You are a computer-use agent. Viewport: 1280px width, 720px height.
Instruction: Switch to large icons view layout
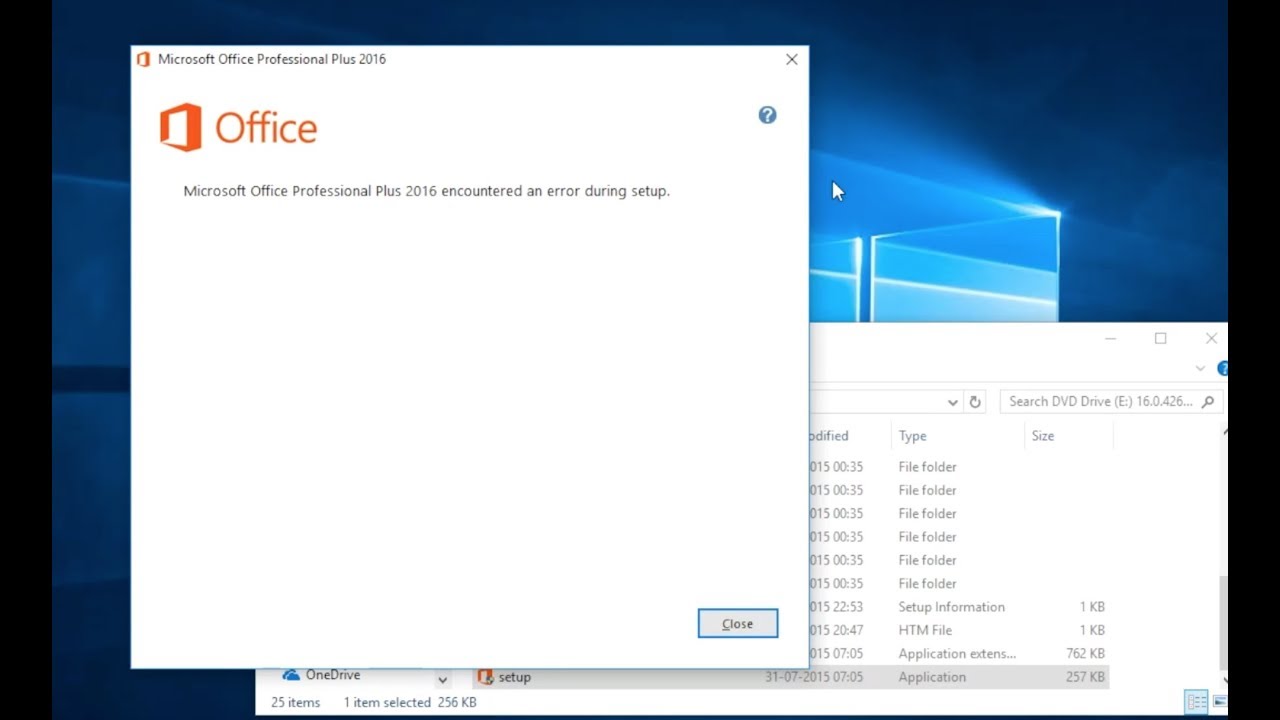pos(1219,702)
